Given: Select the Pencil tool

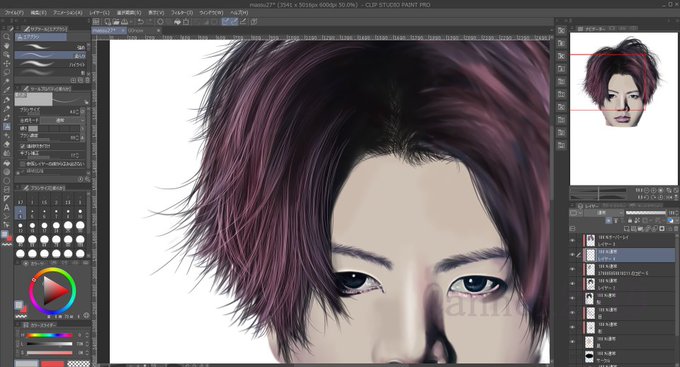Looking at the screenshot, I should (7, 108).
